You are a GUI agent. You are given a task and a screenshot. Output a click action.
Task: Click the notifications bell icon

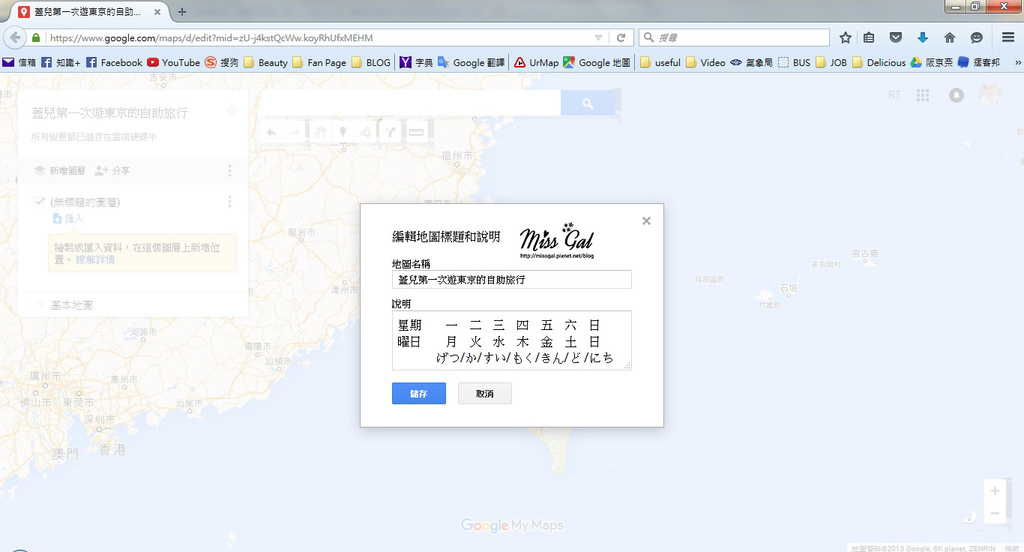tap(956, 95)
